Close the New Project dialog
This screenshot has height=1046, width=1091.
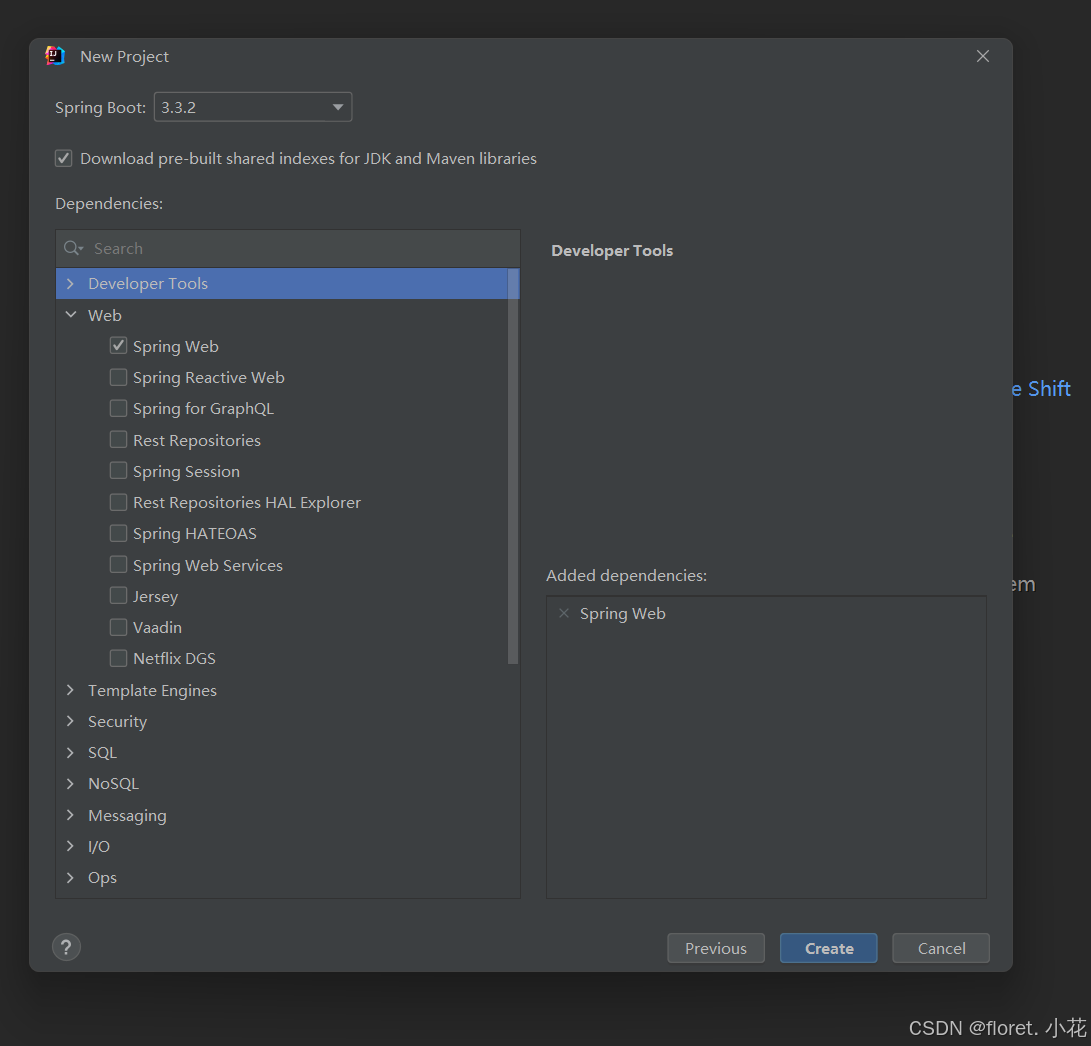pos(982,56)
